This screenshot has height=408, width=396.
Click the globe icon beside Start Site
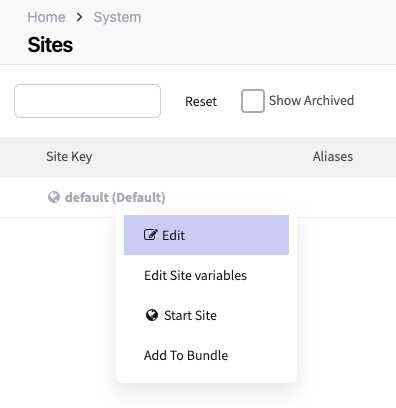click(152, 315)
